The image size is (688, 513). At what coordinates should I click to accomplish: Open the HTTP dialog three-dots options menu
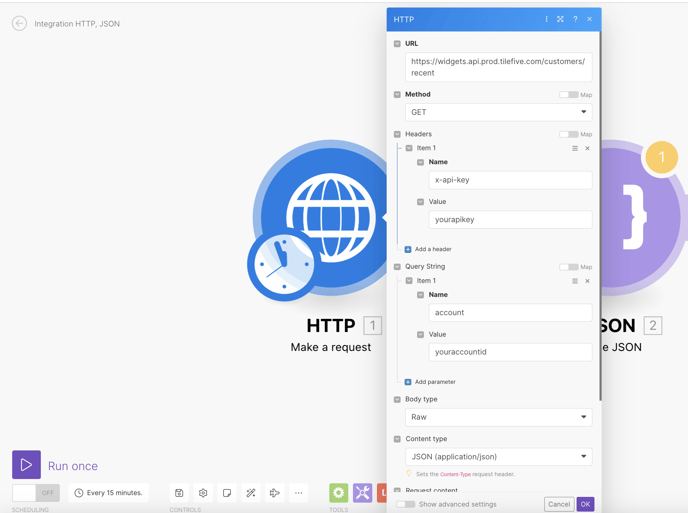coord(546,19)
